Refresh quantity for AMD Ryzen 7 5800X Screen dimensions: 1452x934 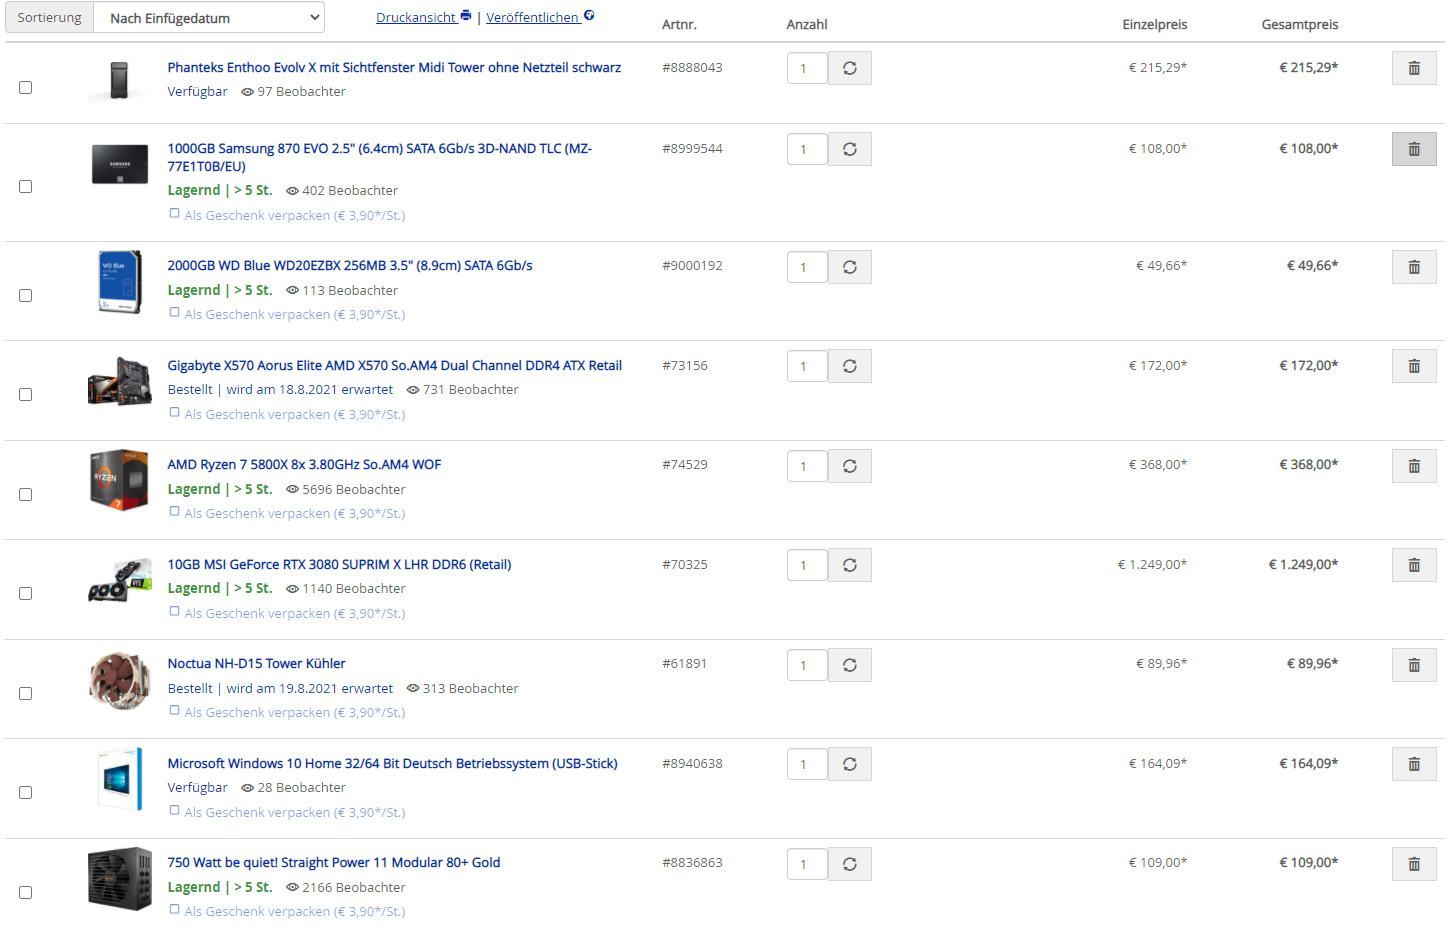[x=849, y=466]
